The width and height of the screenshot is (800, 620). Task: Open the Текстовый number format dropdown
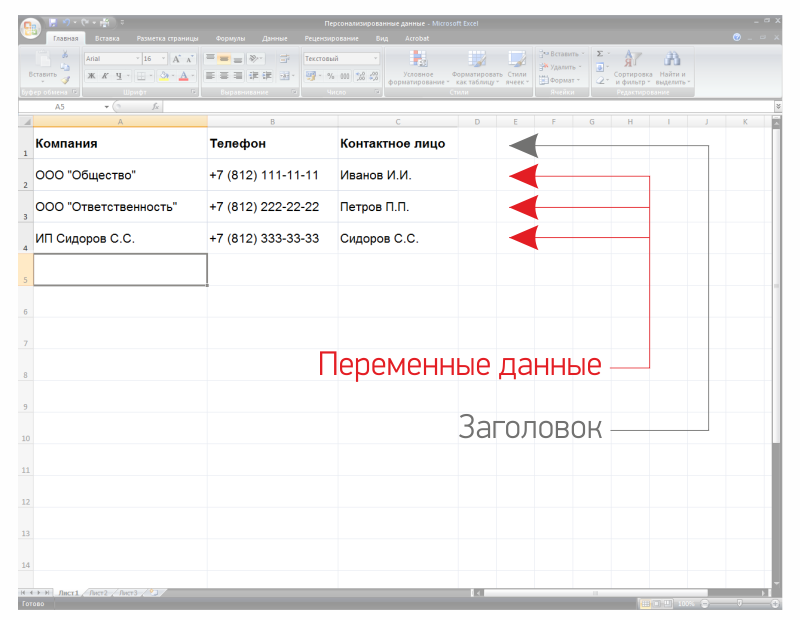376,59
